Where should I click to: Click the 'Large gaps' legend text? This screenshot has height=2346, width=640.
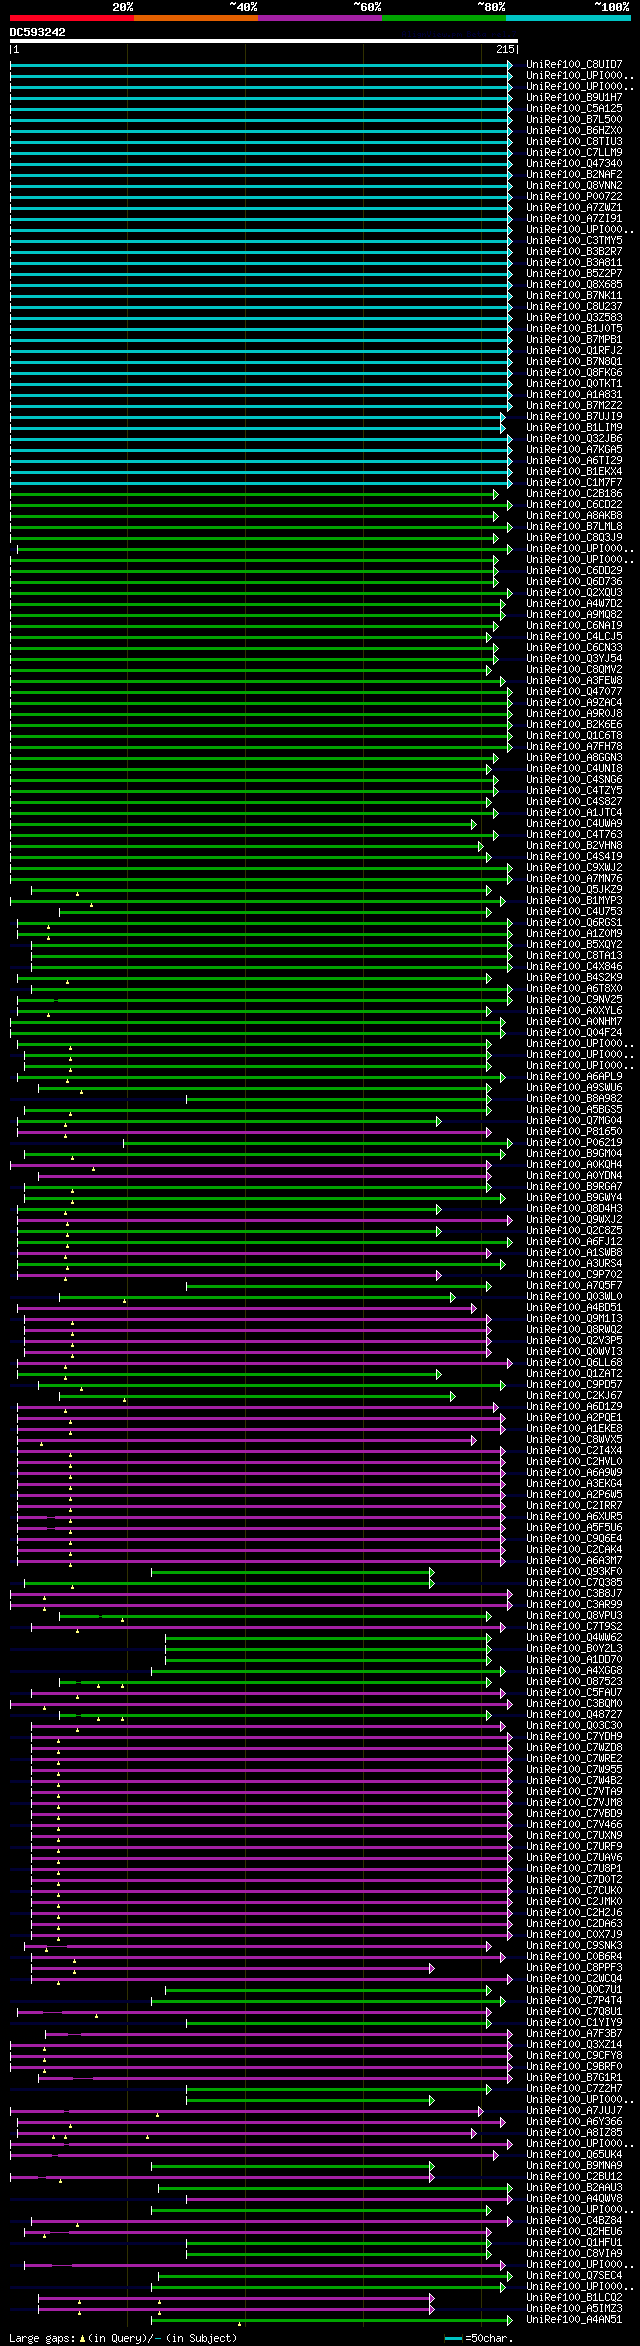coord(42,2339)
